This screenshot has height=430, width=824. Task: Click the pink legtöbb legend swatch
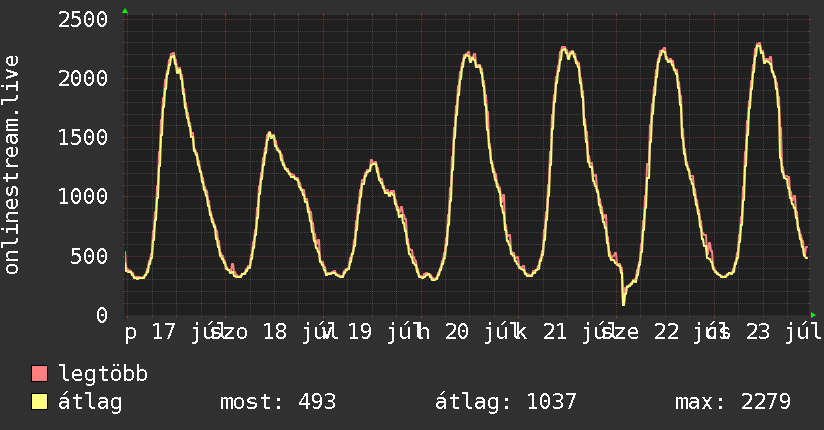[39, 373]
